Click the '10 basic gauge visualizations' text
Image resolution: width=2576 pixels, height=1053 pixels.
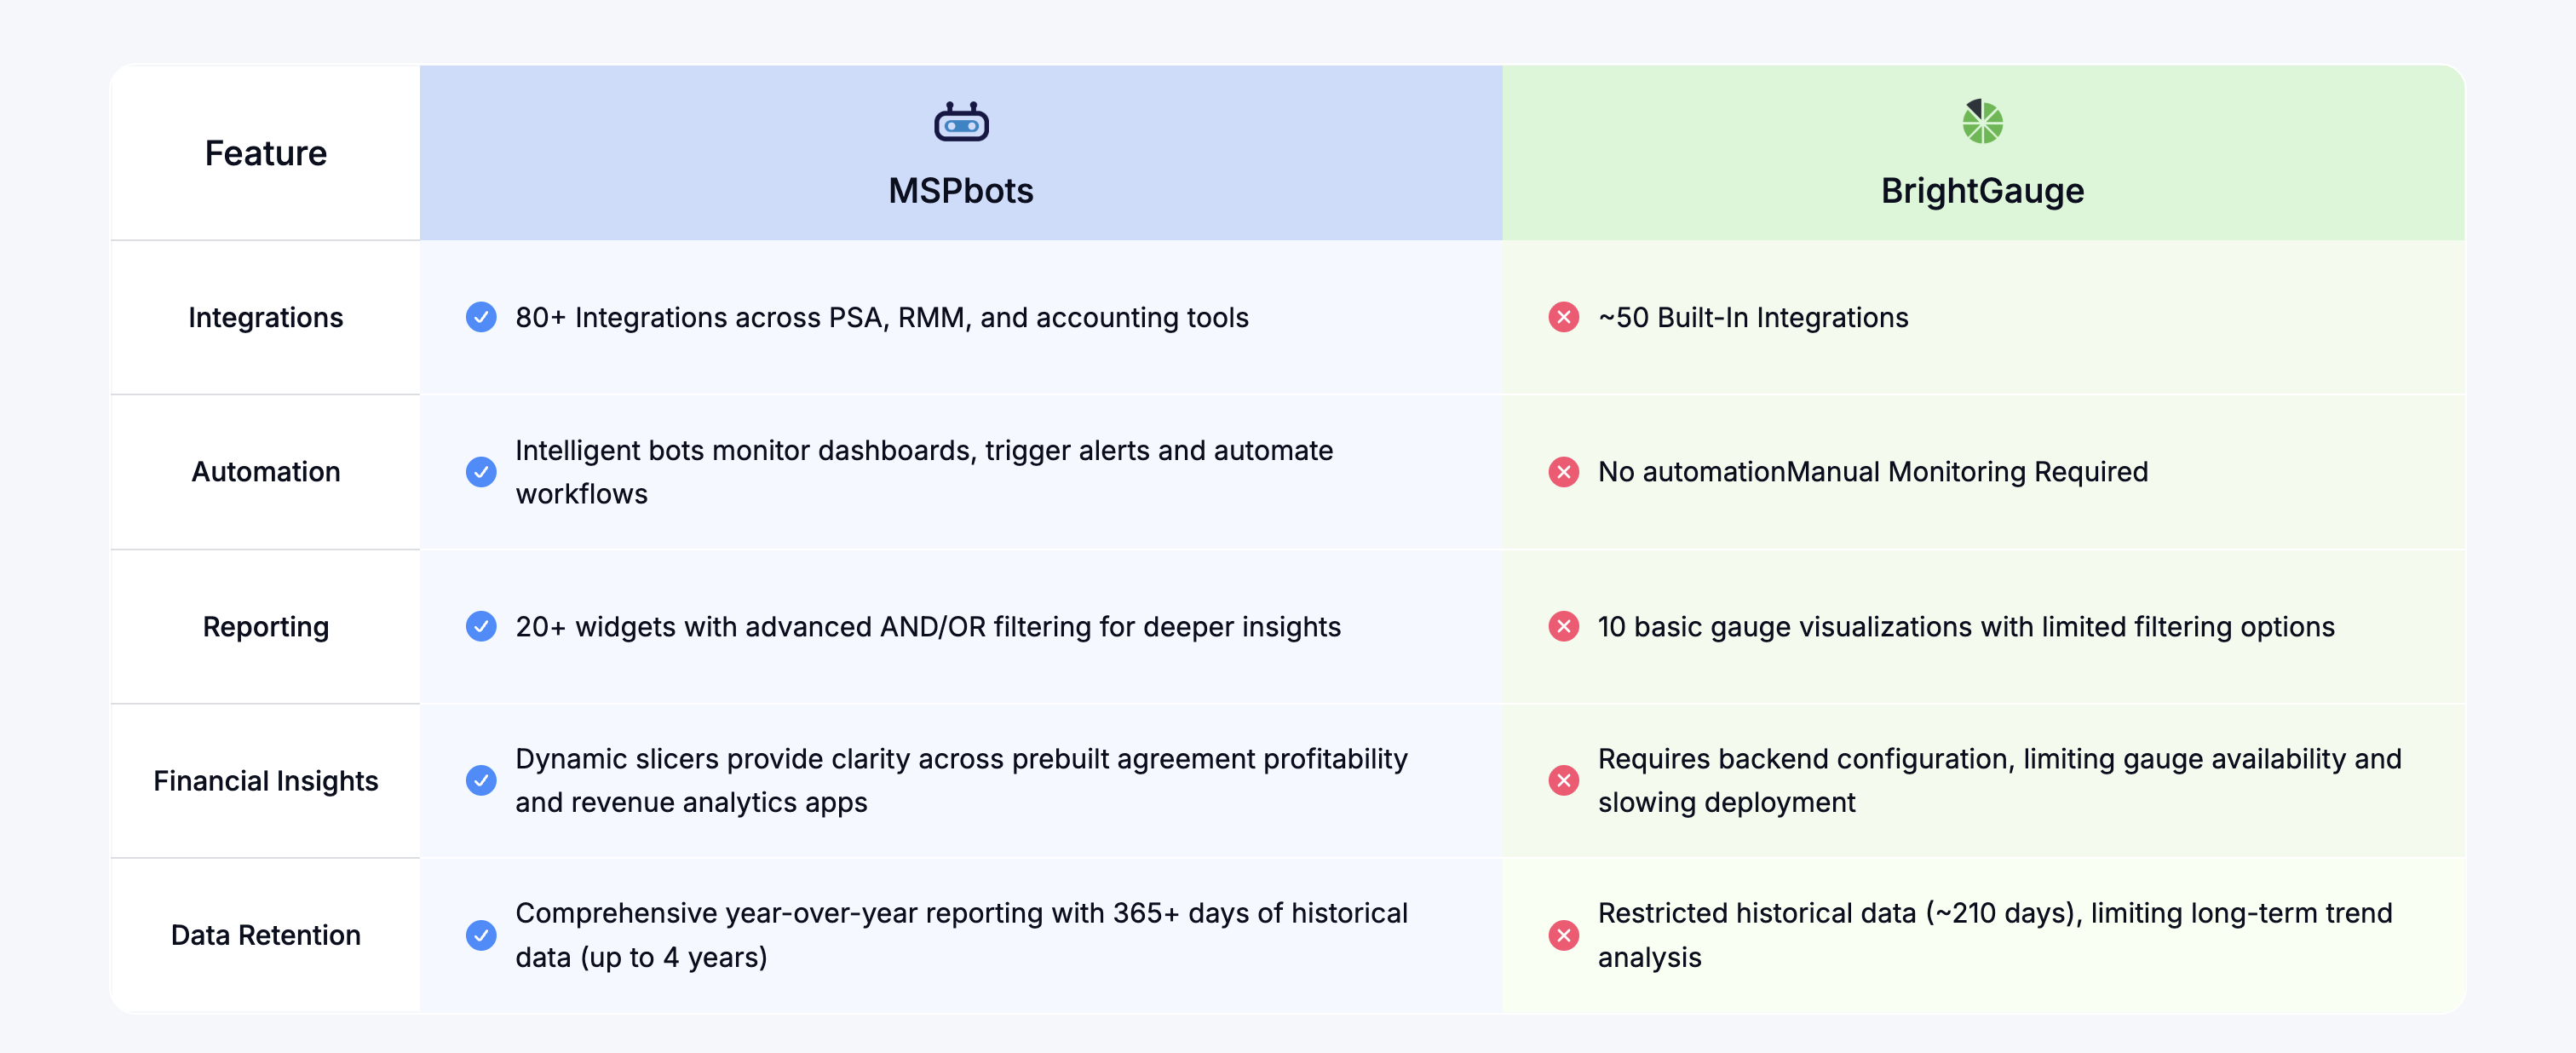pos(1966,626)
